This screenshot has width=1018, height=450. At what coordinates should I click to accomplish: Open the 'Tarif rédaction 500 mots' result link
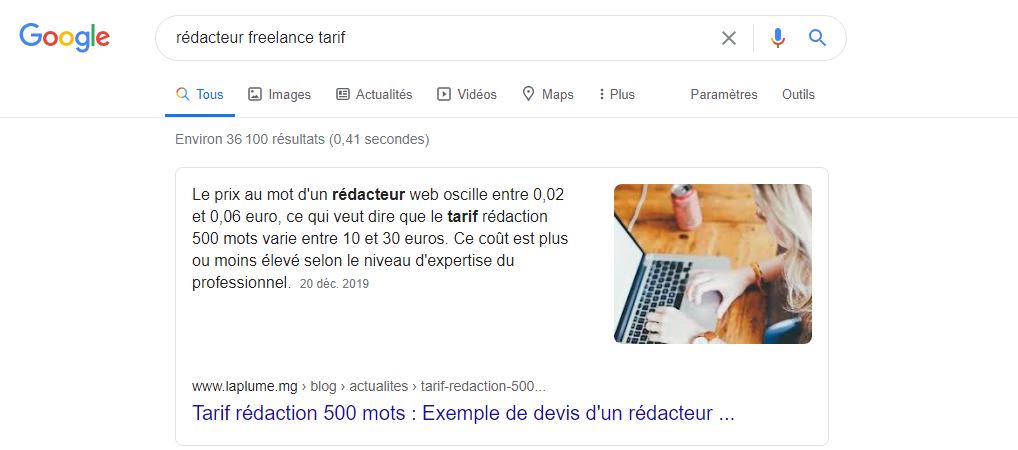[x=463, y=413]
